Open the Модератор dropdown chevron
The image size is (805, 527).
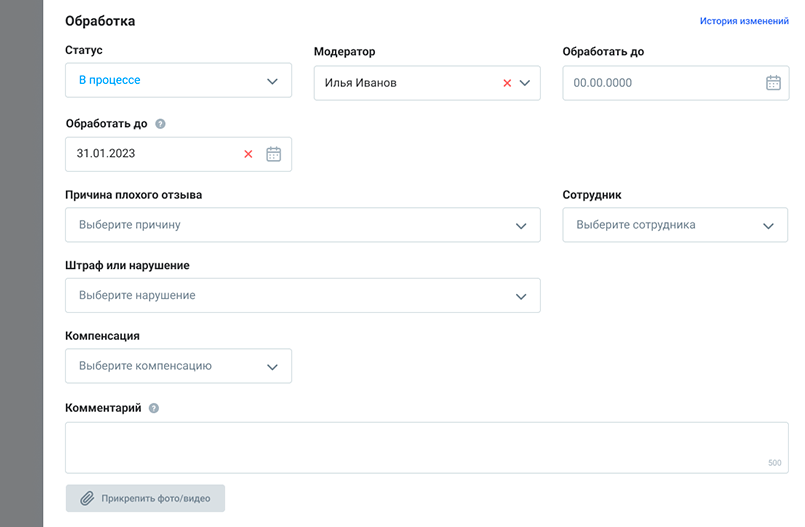tap(525, 83)
